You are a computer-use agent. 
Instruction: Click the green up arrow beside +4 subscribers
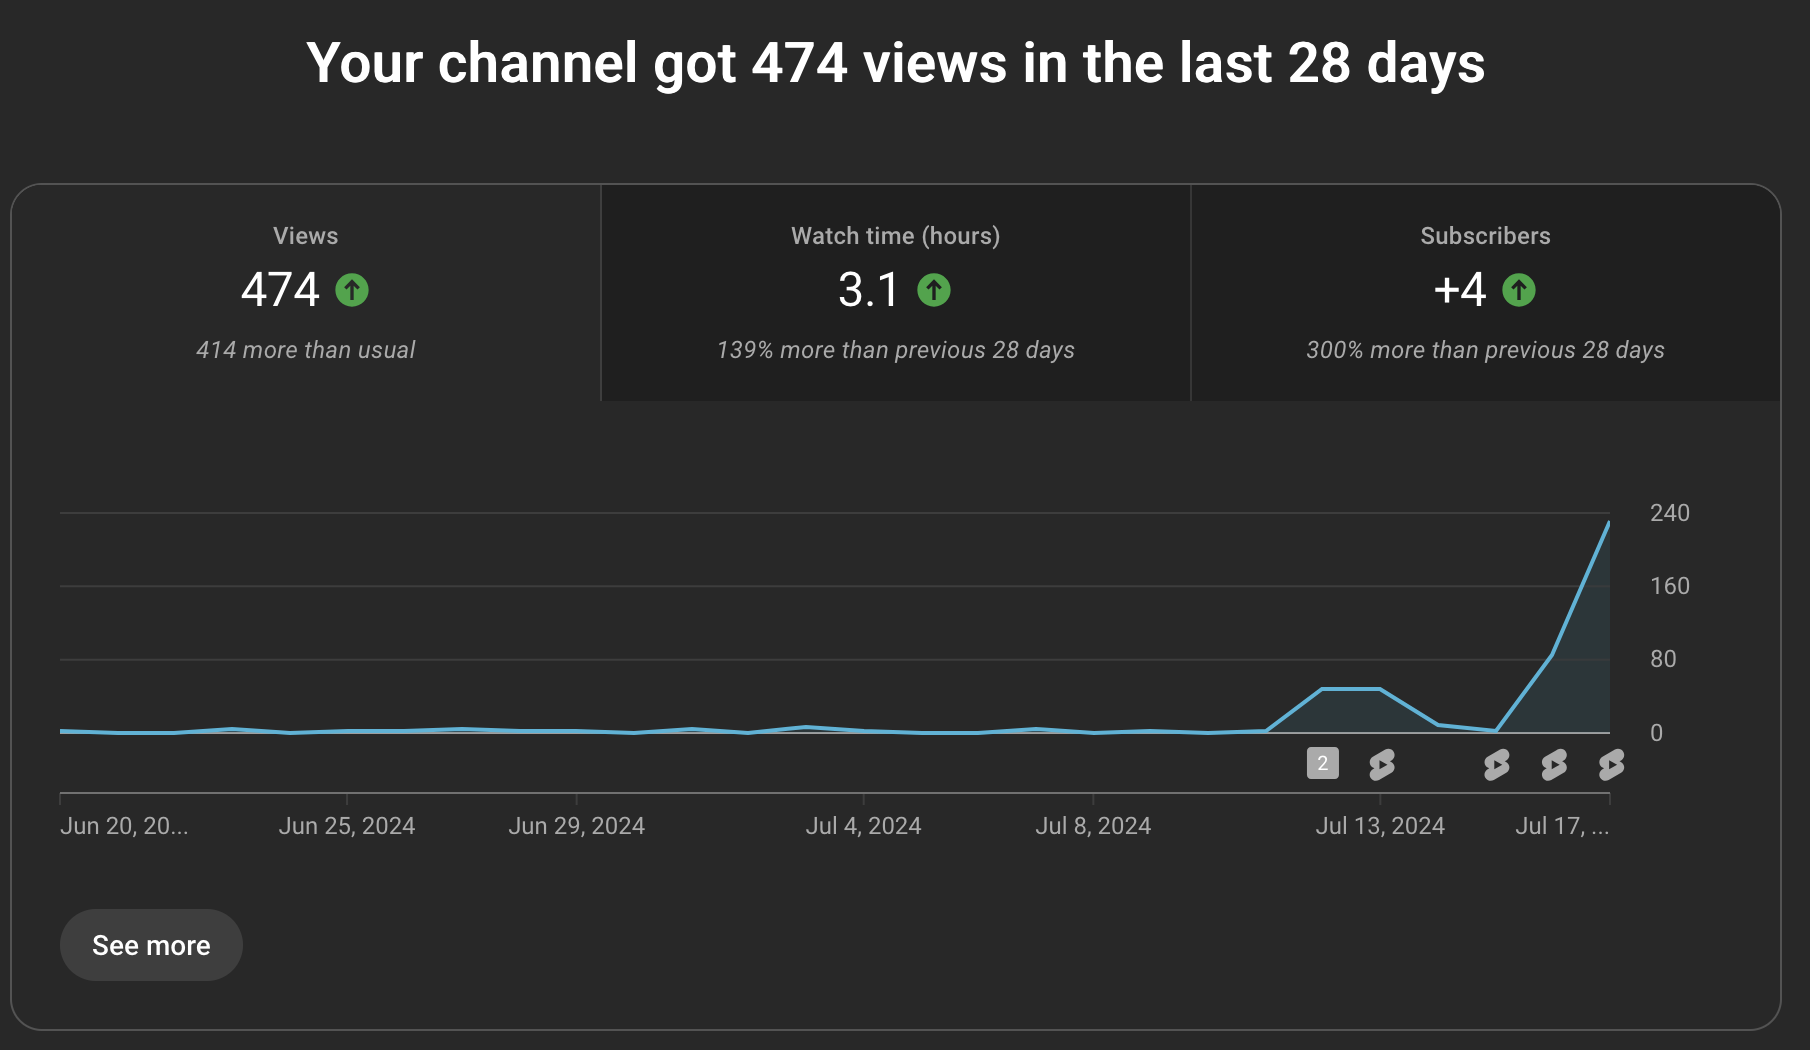1519,290
